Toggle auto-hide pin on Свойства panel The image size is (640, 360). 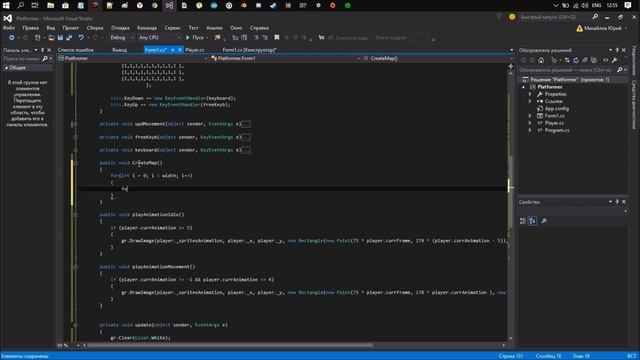point(617,202)
